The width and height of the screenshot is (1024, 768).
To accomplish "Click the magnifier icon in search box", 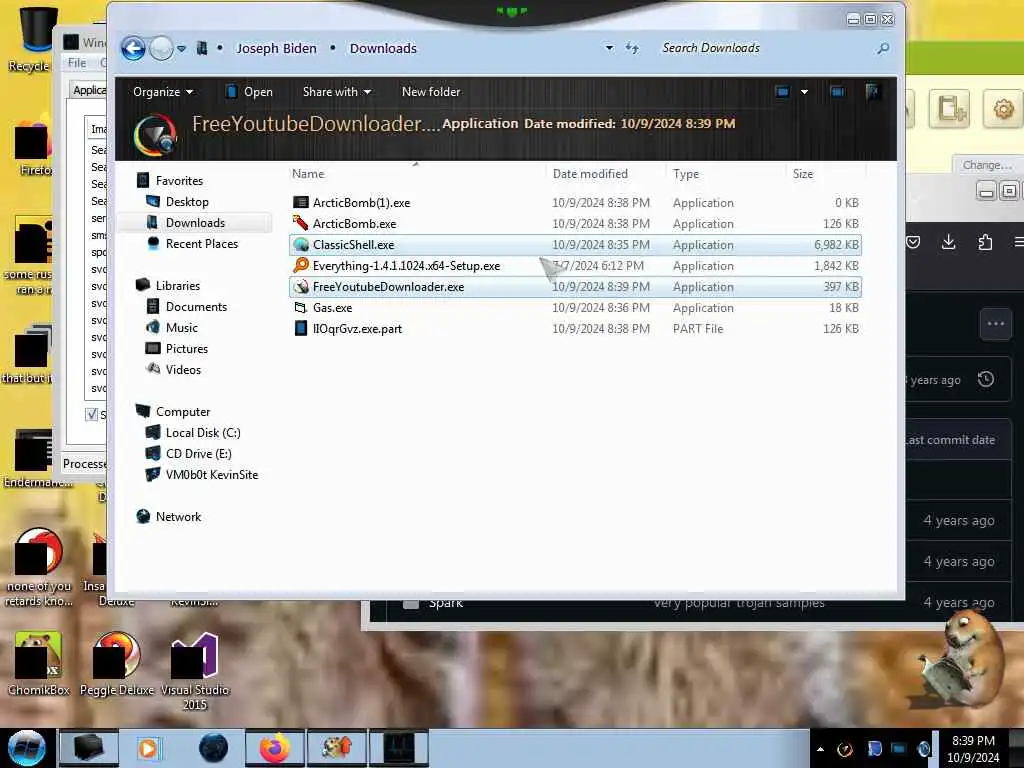I will tap(883, 48).
